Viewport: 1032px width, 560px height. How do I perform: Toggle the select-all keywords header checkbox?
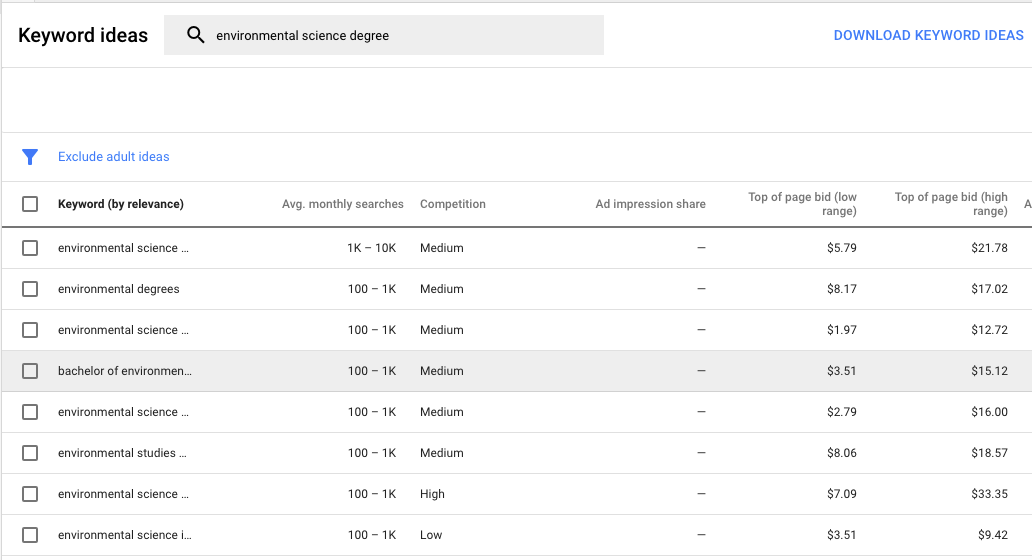pyautogui.click(x=30, y=204)
